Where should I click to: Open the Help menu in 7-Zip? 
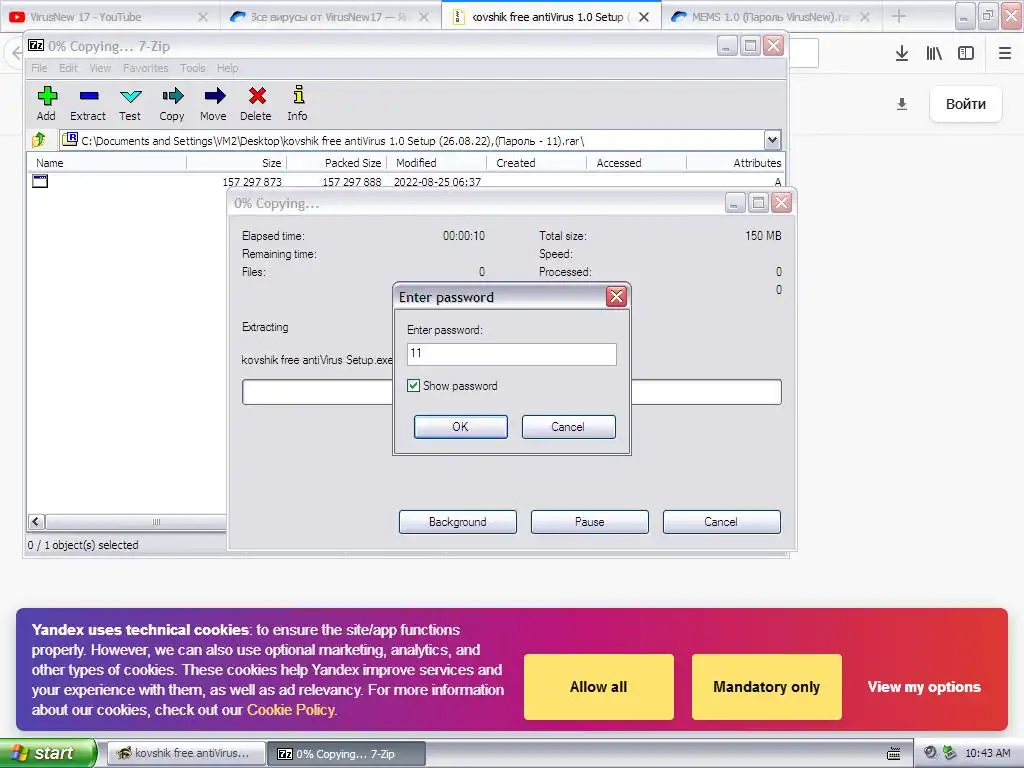(227, 68)
